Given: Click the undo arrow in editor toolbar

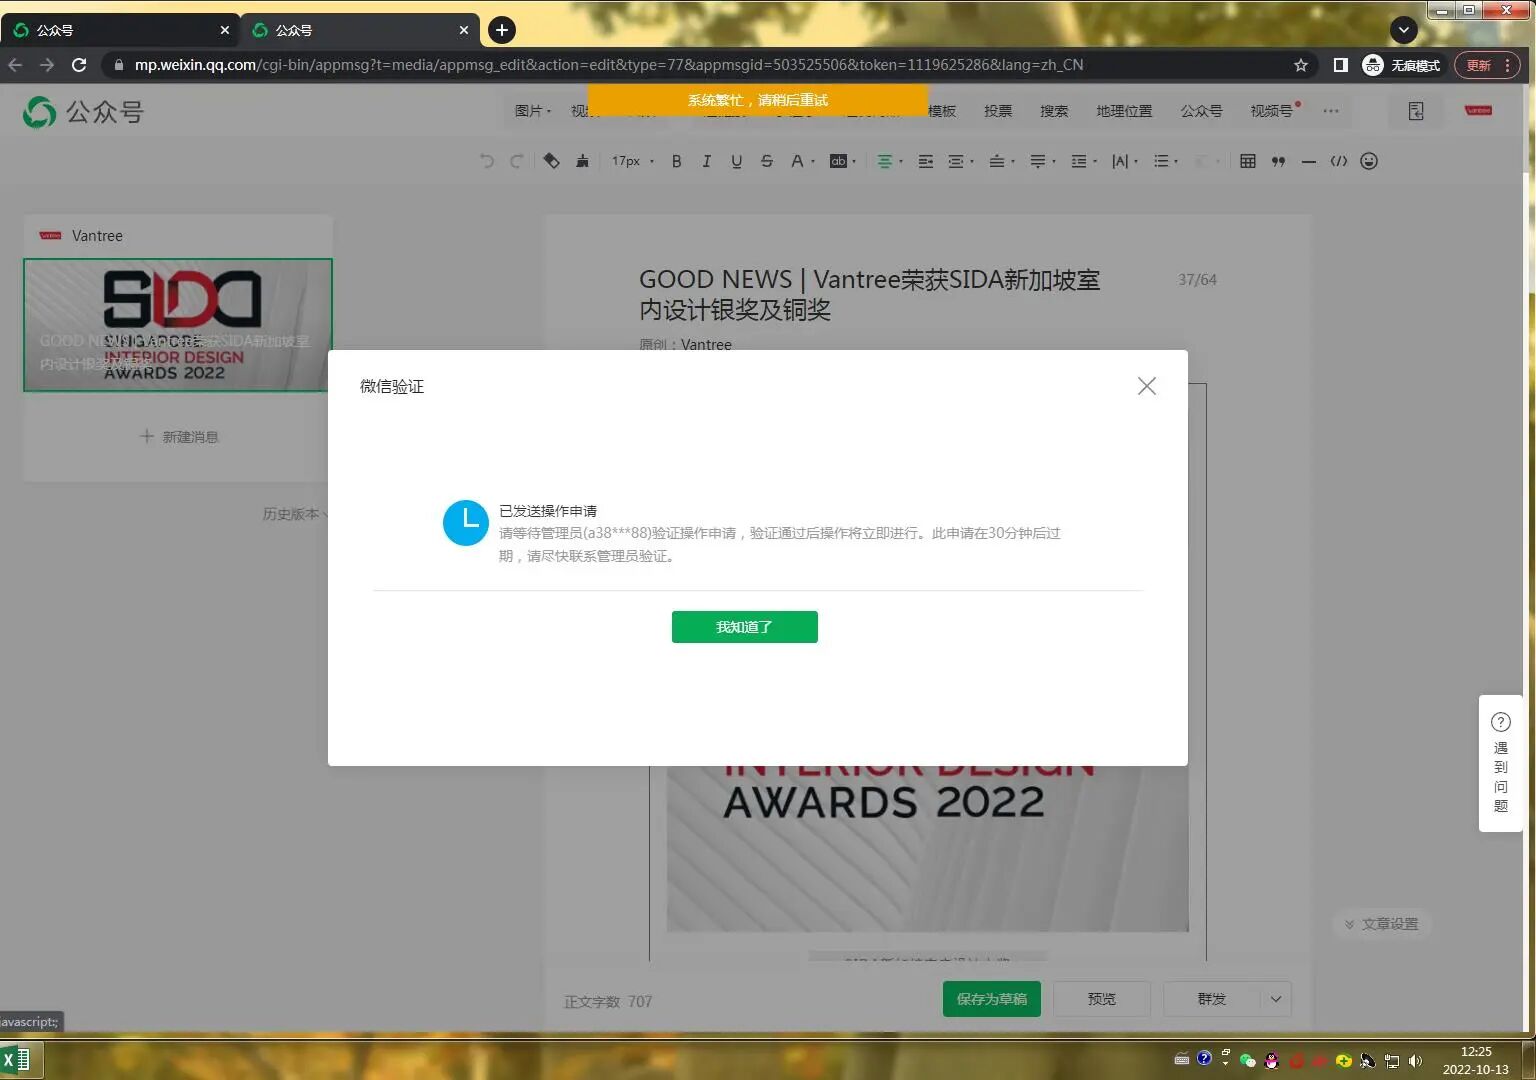Looking at the screenshot, I should pos(486,161).
